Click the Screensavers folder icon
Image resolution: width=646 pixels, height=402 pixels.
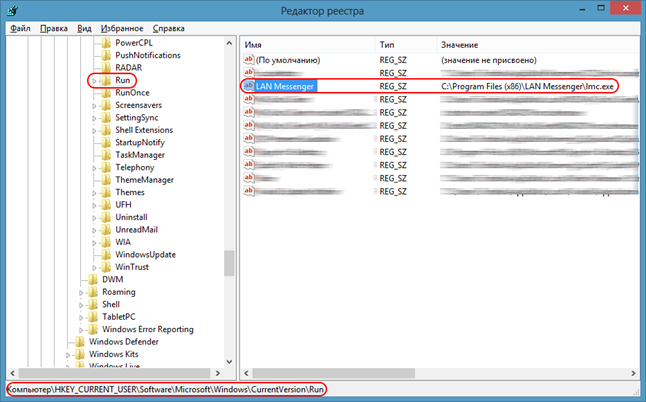(106, 105)
